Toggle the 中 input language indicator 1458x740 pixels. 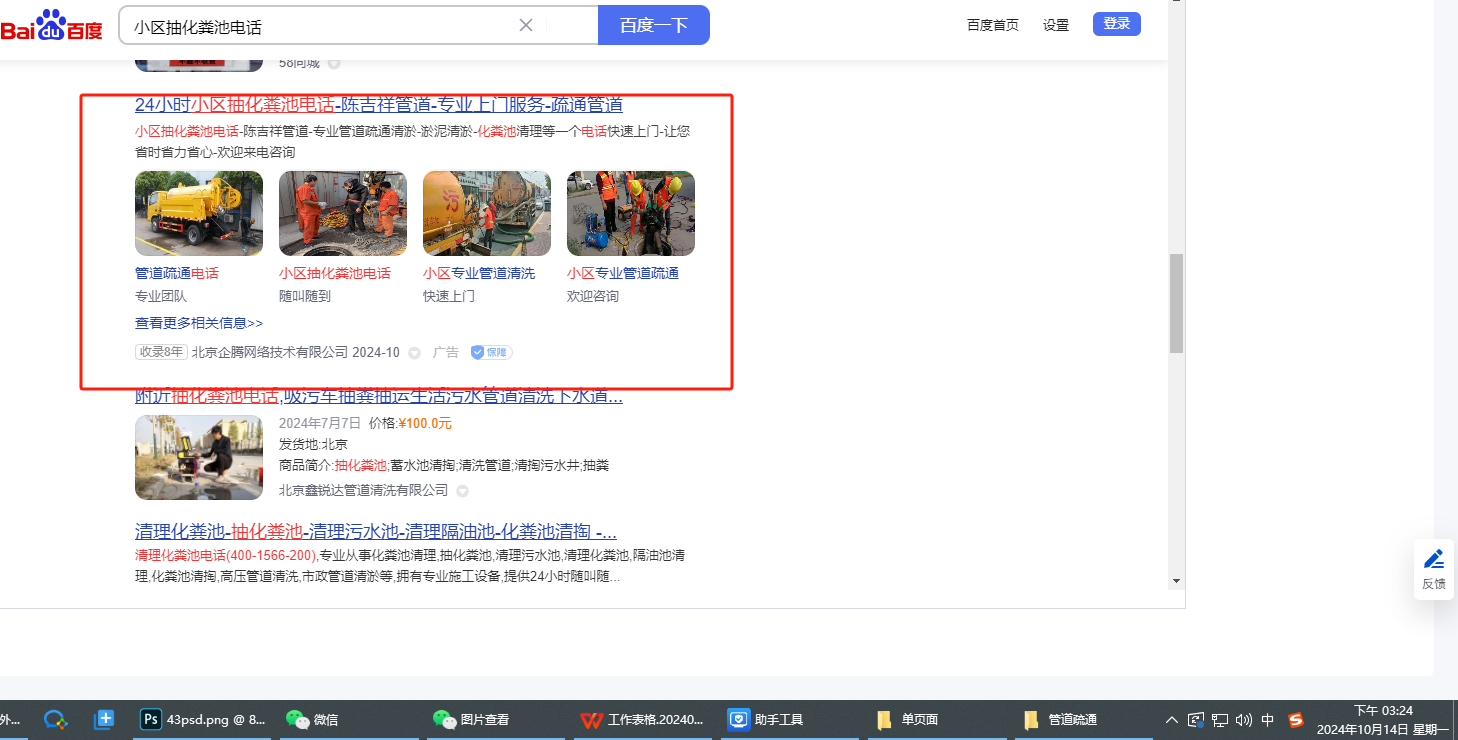(1268, 720)
